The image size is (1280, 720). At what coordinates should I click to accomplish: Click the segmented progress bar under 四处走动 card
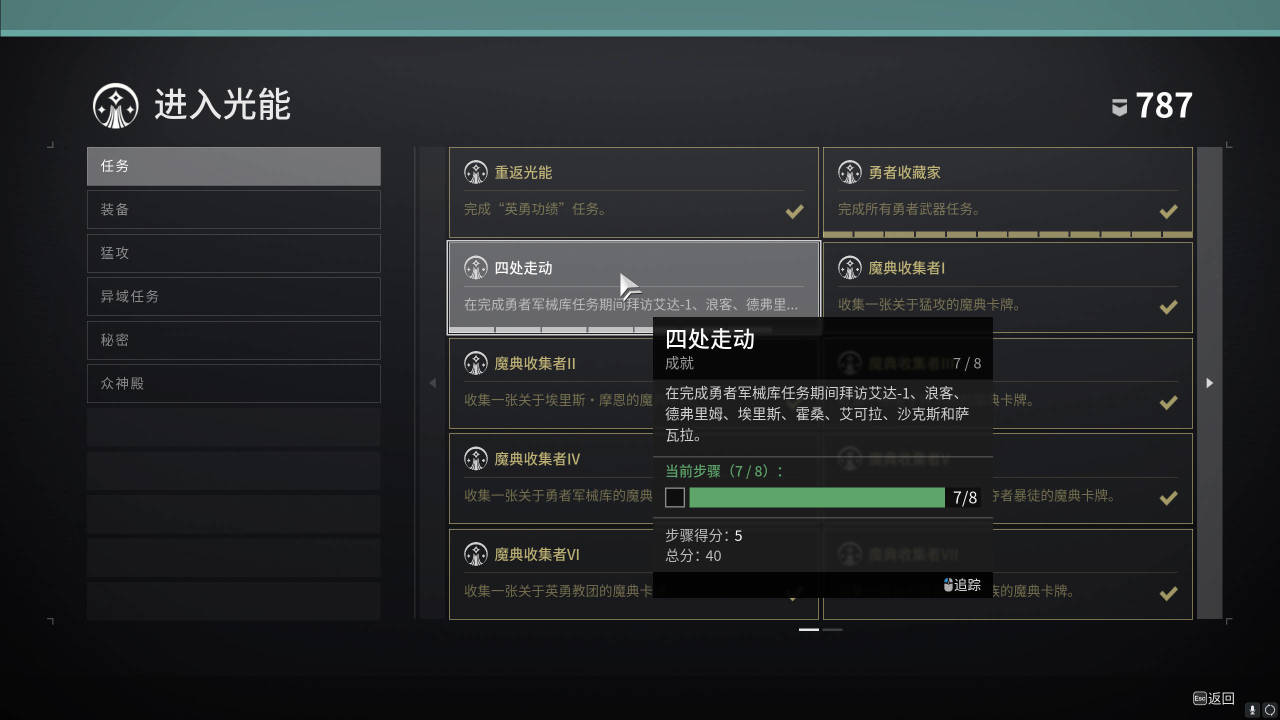click(x=634, y=330)
